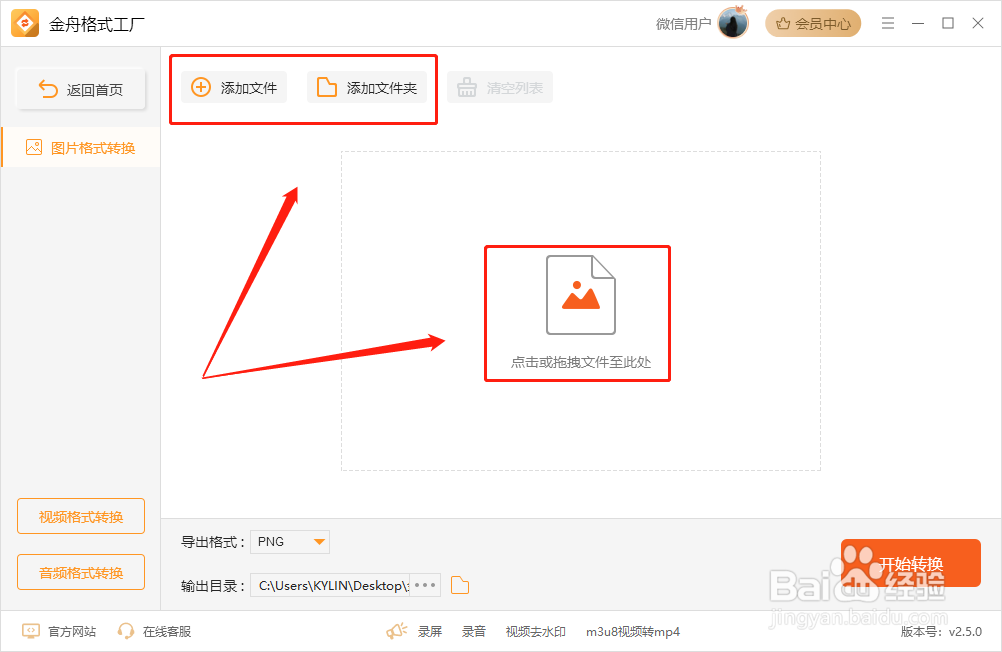Switch to 音频格式转换 mode
The image size is (1002, 652).
coord(81,572)
